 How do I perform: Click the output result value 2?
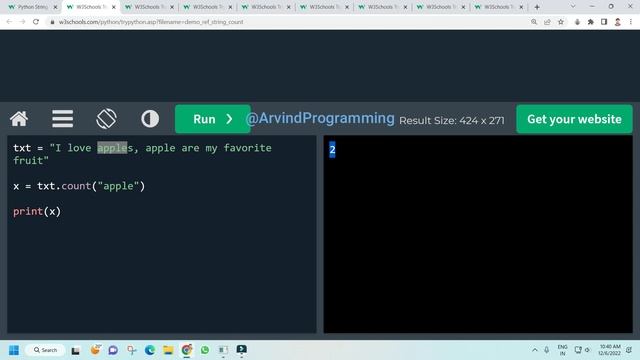click(332, 149)
